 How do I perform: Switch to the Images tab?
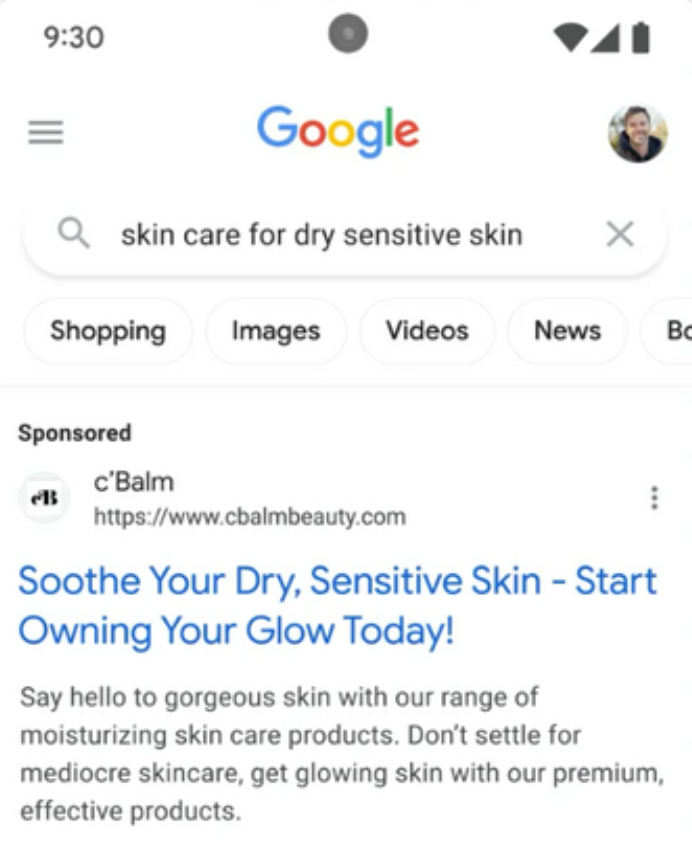pos(276,331)
